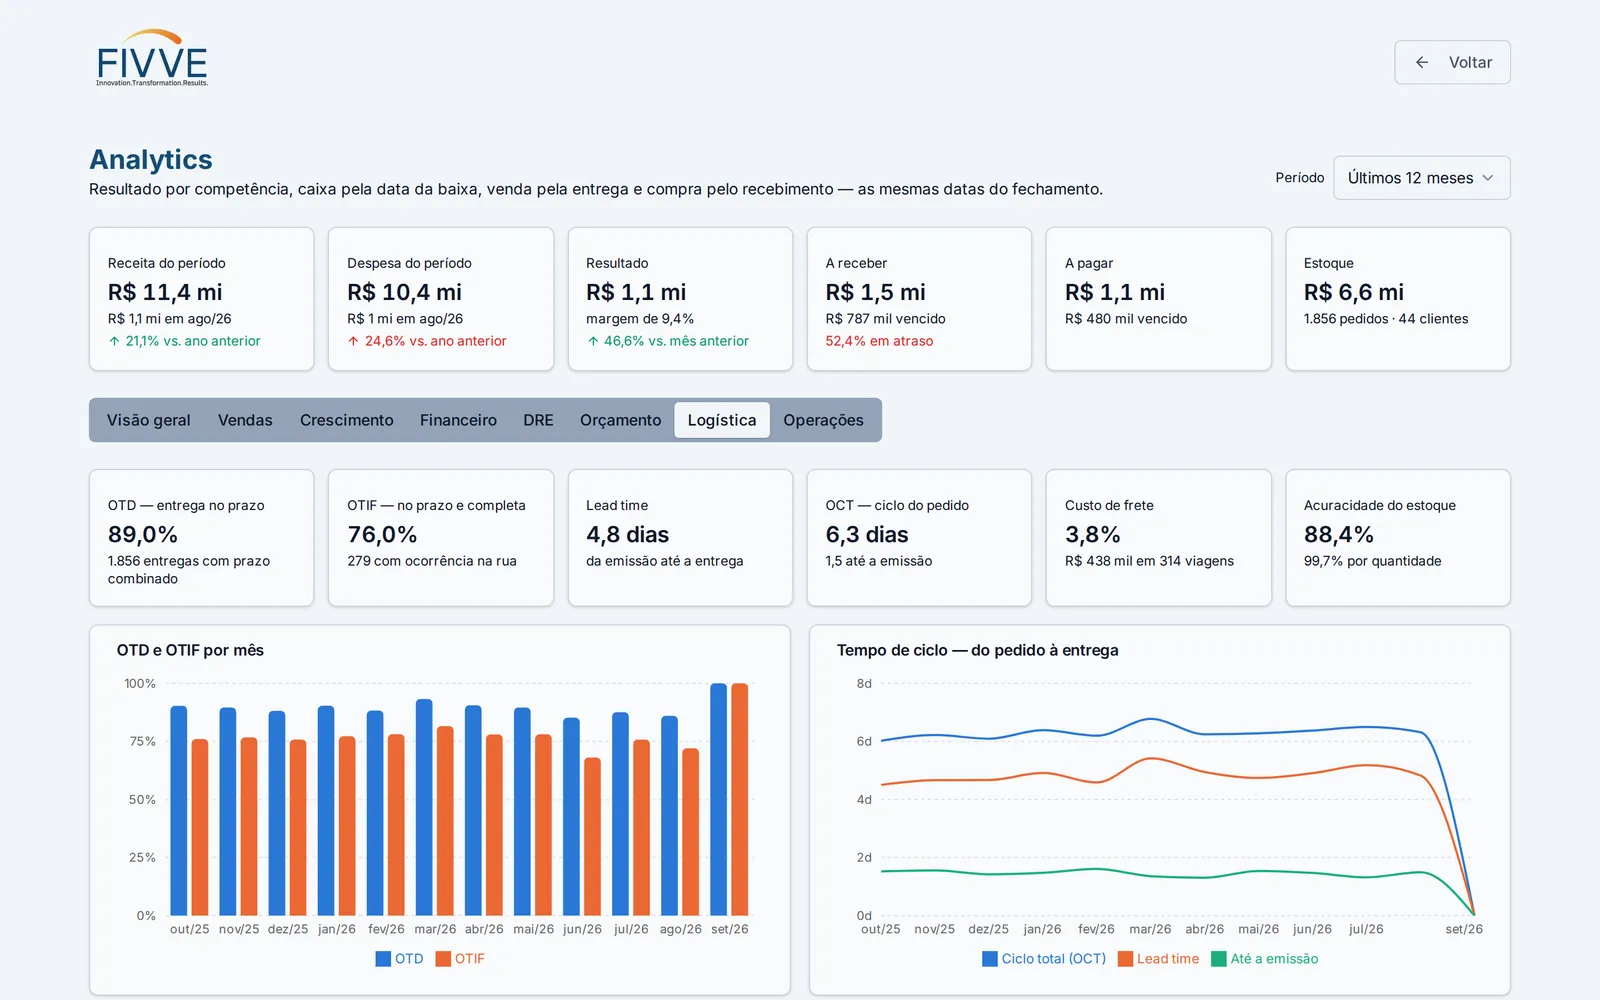Toggle the OTD legend entry
This screenshot has height=1000, width=1600.
click(x=399, y=958)
